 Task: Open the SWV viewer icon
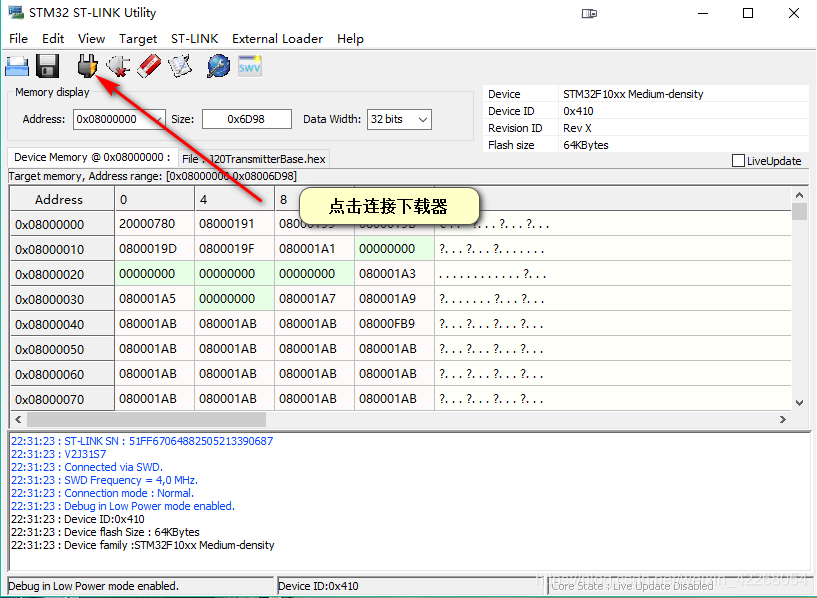250,66
